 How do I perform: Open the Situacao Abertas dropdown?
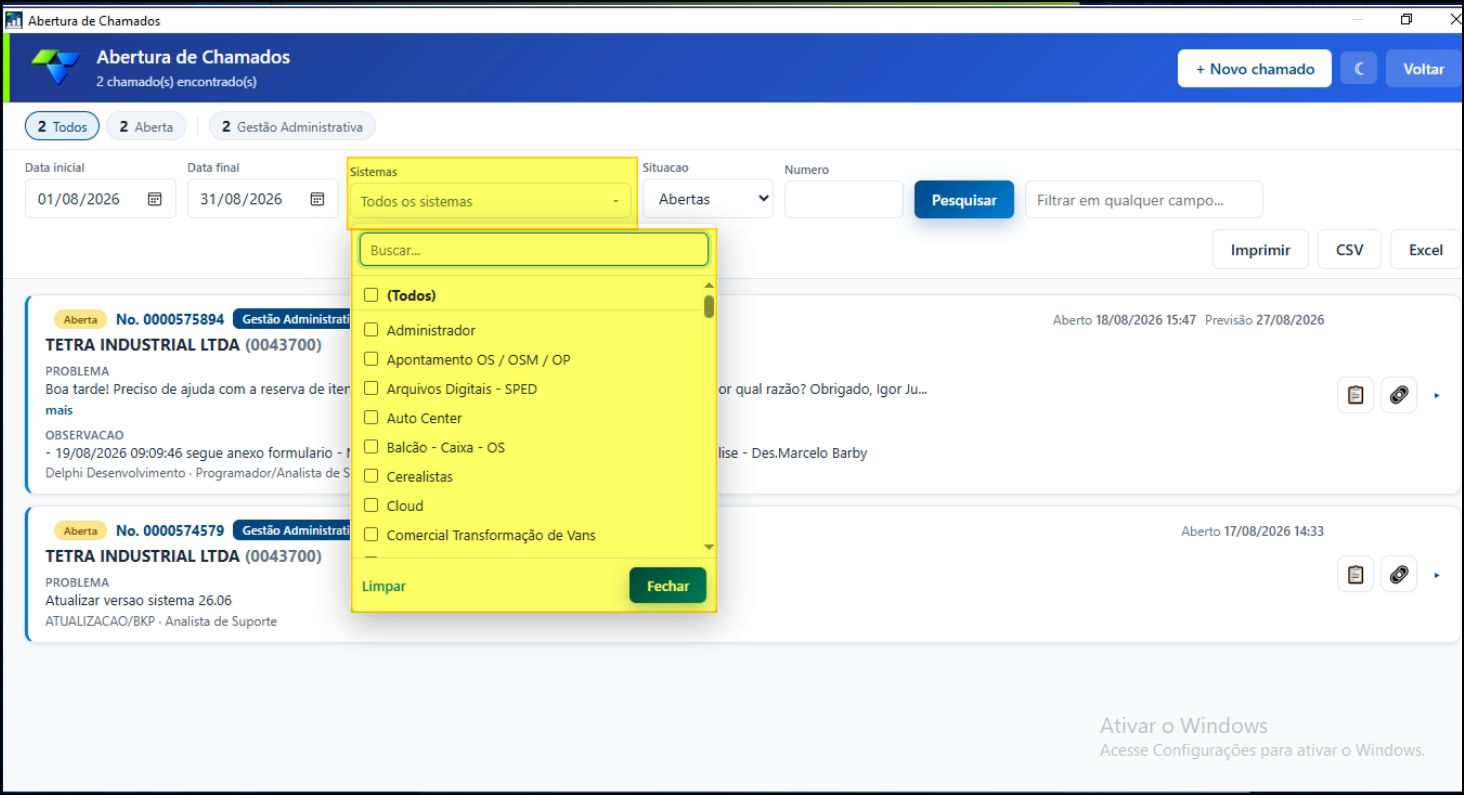click(708, 199)
